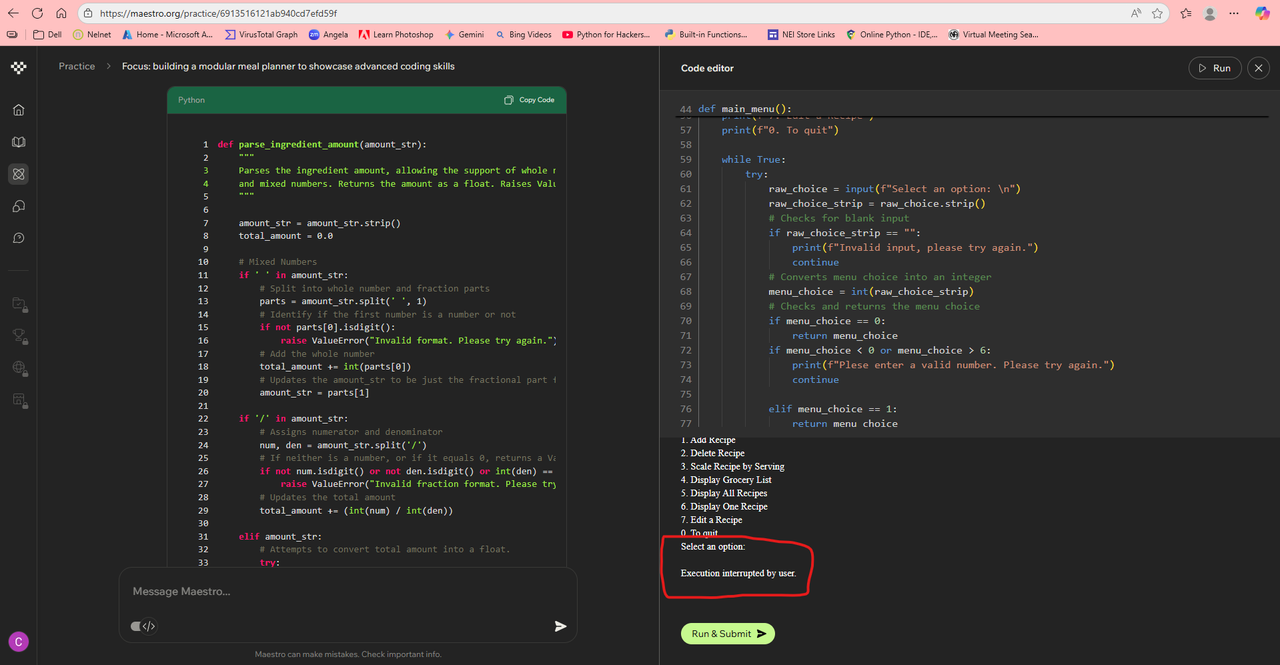Open Home - Microsoft Azure bookmark
Image resolution: width=1280 pixels, height=665 pixels.
point(167,34)
